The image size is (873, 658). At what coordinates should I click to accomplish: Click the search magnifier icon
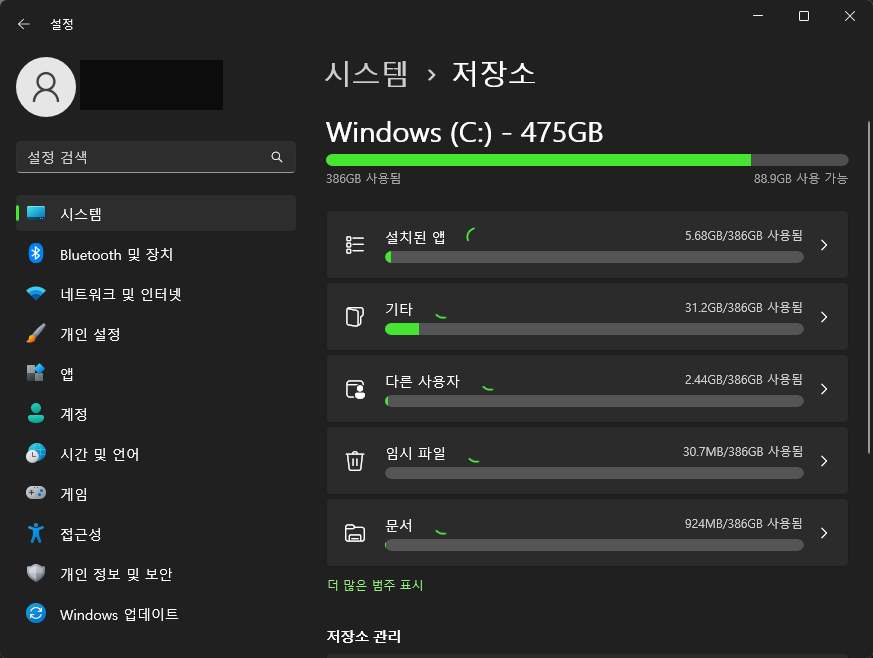point(277,157)
